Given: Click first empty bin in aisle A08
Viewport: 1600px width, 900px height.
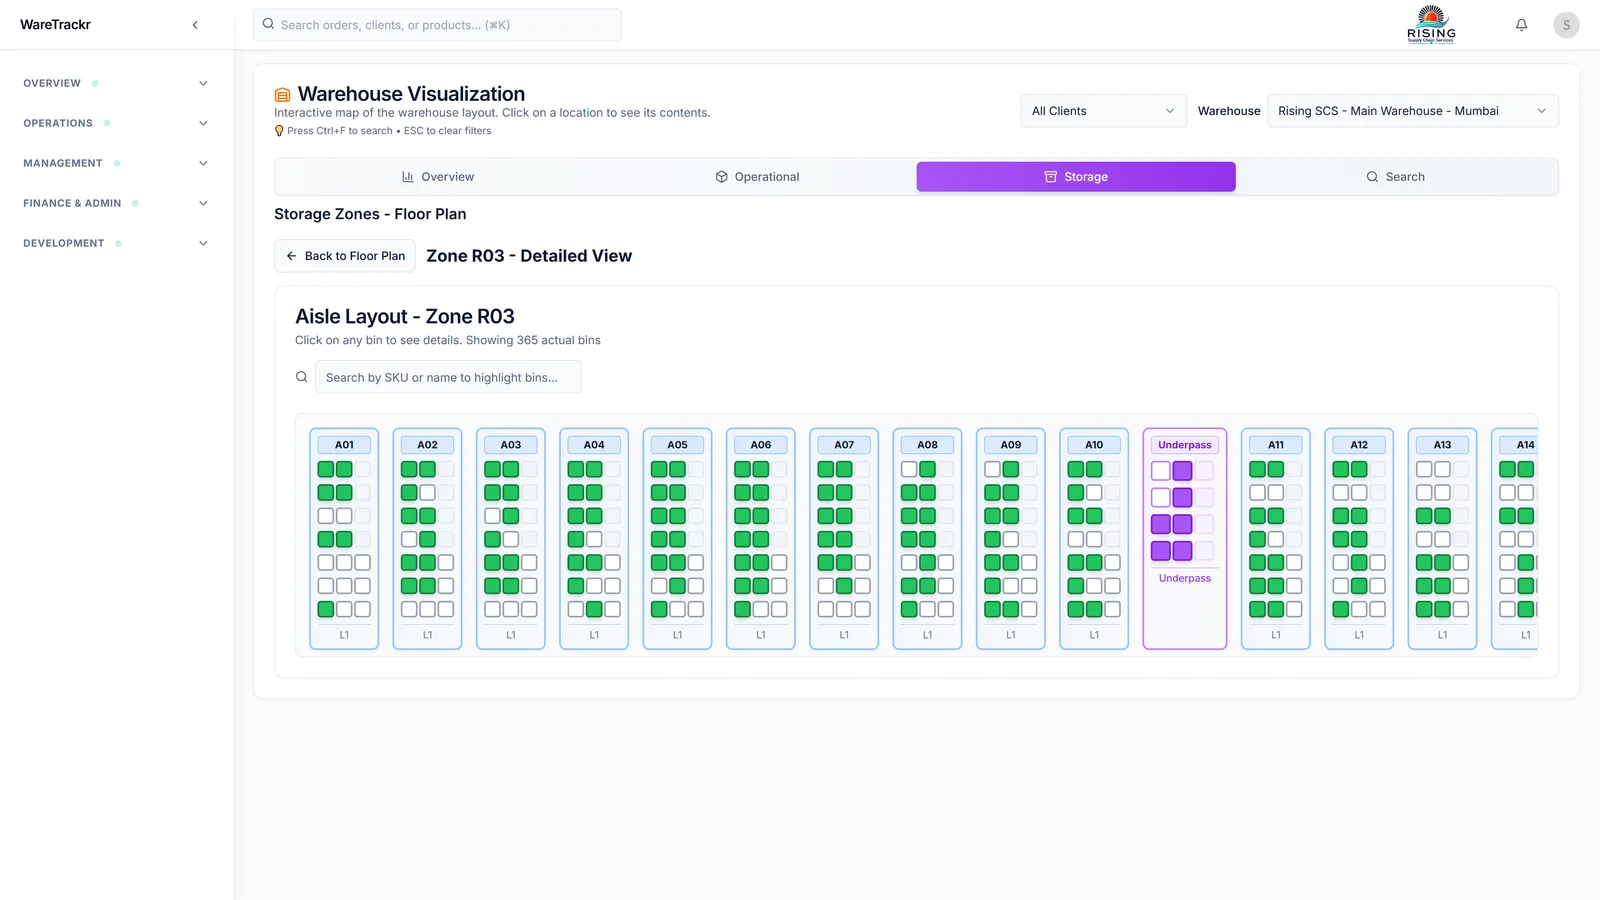Looking at the screenshot, I should (x=909, y=469).
